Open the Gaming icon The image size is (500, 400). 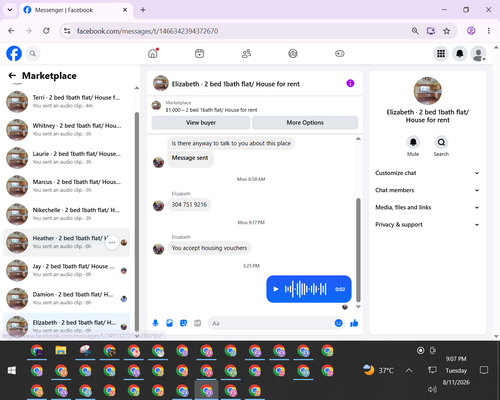click(x=340, y=53)
